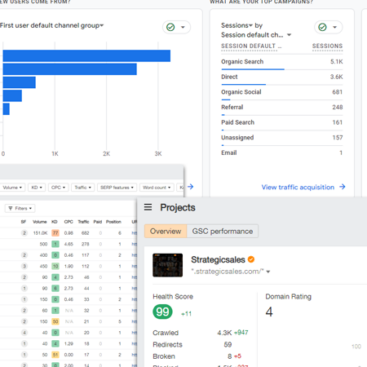Select the Overview tab
Viewport: 367px width, 367px height.
tap(166, 231)
